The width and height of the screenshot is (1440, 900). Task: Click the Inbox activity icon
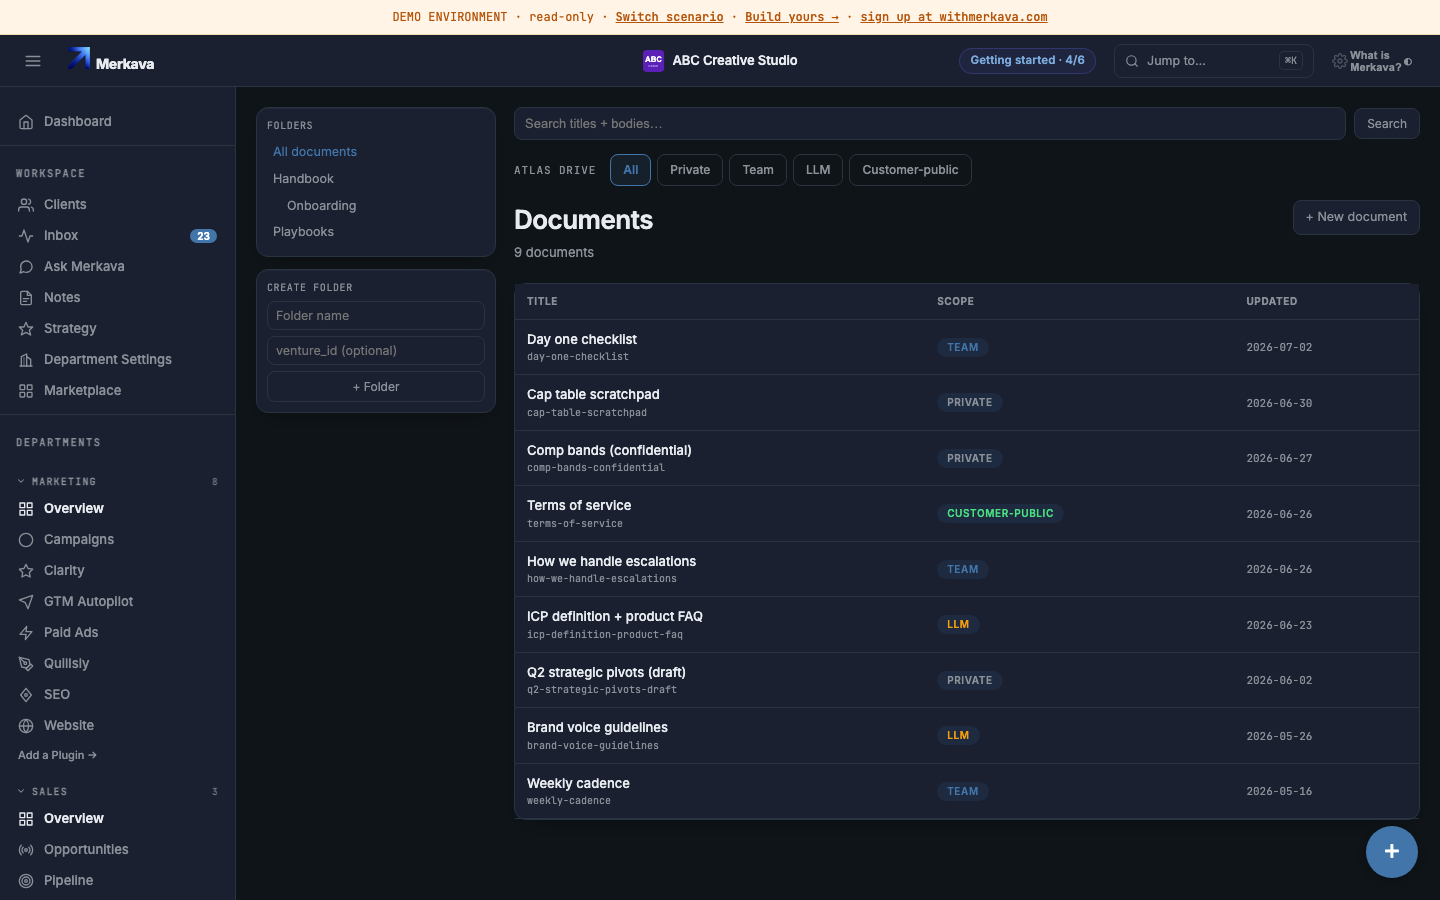(x=26, y=236)
